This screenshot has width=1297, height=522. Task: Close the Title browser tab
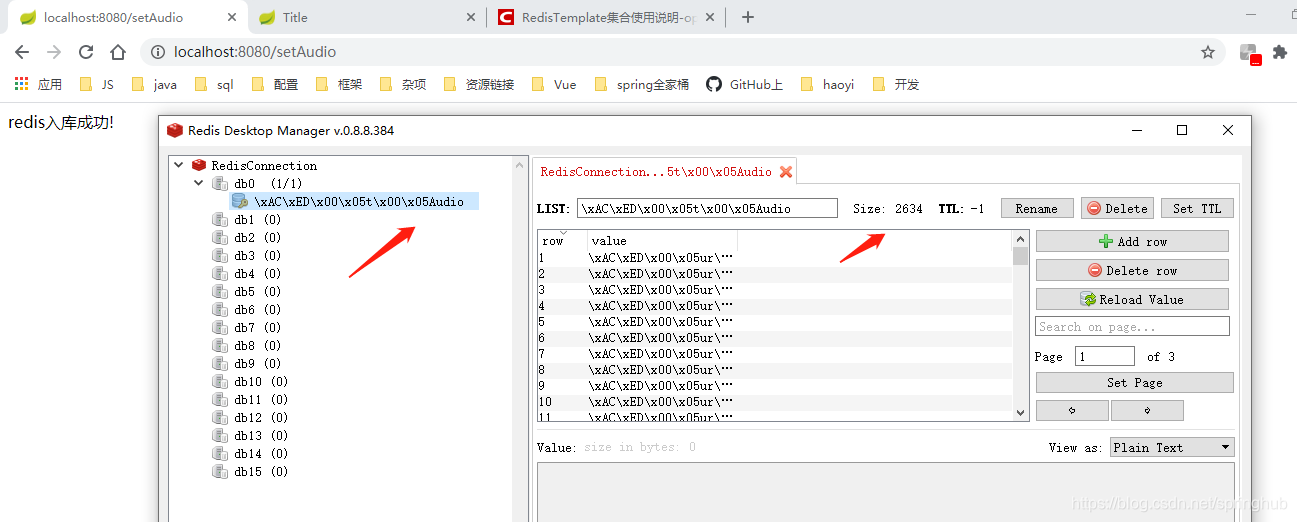pyautogui.click(x=472, y=17)
